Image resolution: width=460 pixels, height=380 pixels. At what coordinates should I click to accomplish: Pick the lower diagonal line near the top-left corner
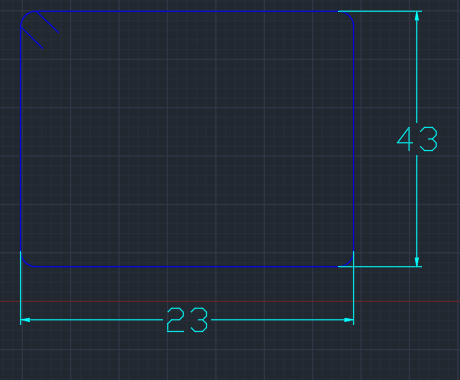point(32,37)
